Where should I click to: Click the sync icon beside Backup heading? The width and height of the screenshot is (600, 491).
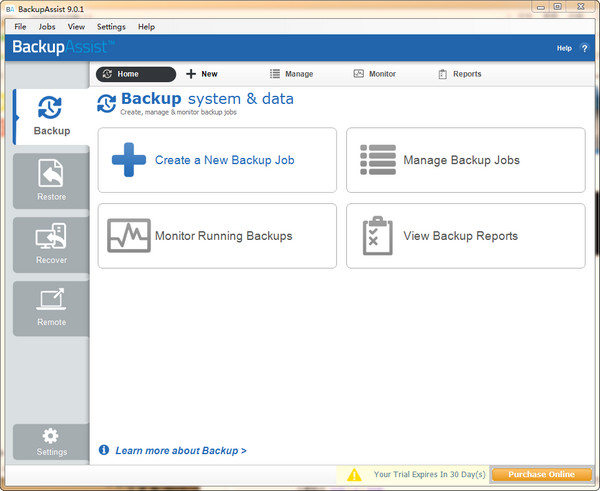(106, 103)
